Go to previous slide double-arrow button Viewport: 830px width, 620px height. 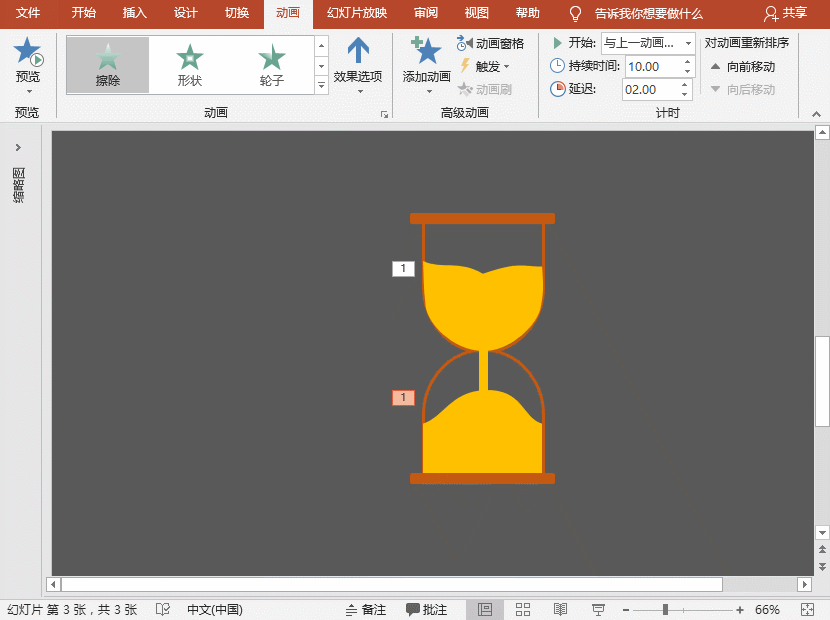pyautogui.click(x=822, y=549)
